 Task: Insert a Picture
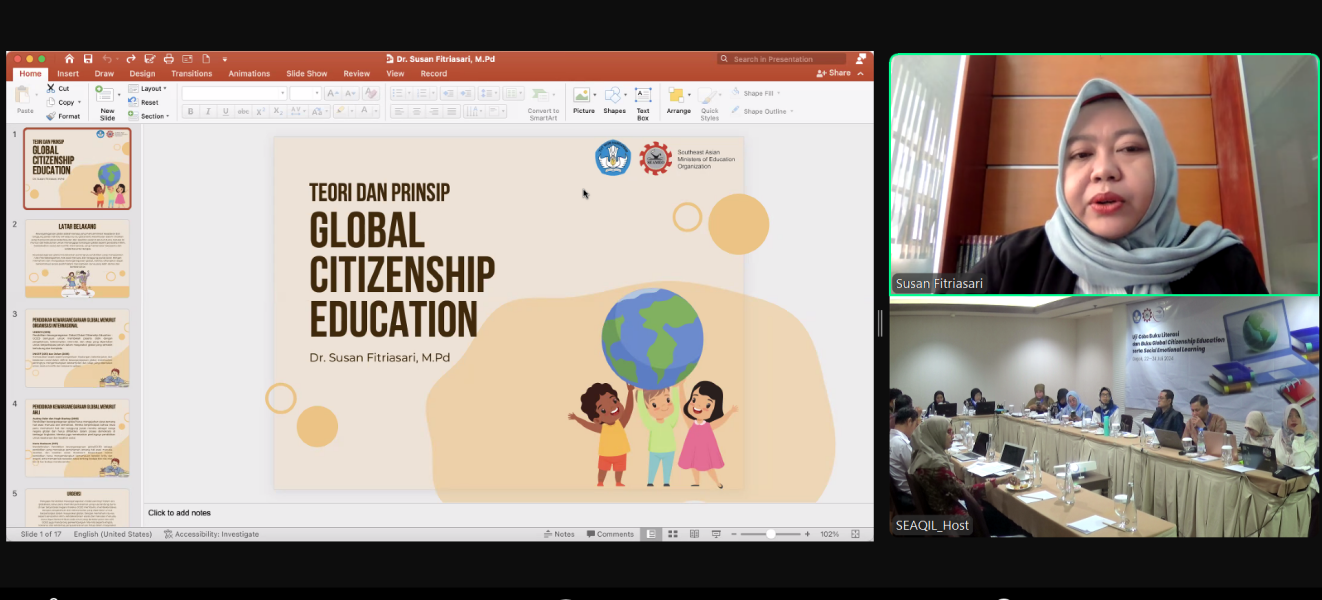point(582,100)
